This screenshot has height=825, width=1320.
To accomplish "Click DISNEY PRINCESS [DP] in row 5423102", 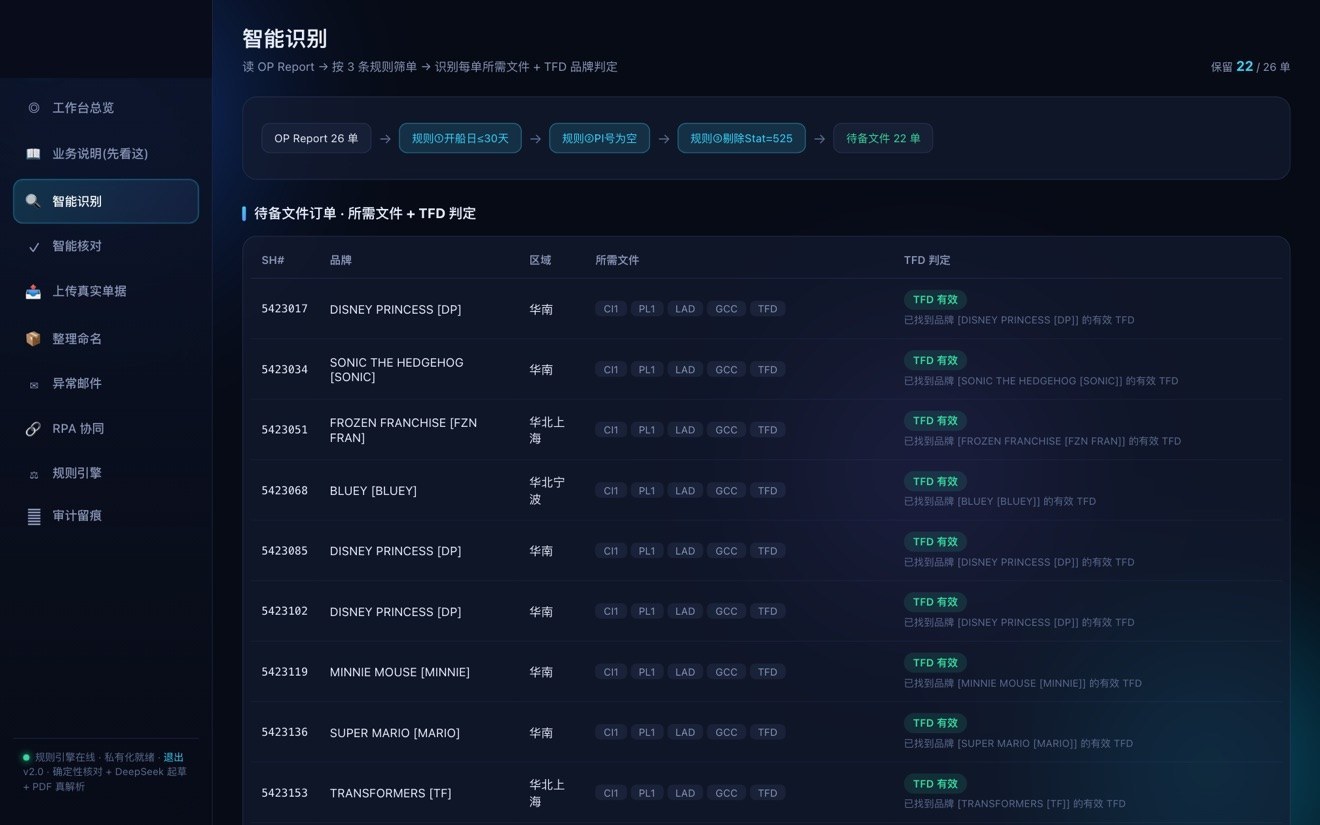I will tap(395, 612).
